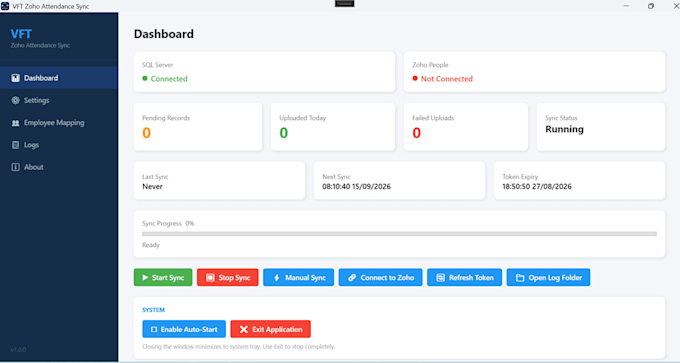Open the Settings page
This screenshot has height=363, width=680.
[59, 100]
